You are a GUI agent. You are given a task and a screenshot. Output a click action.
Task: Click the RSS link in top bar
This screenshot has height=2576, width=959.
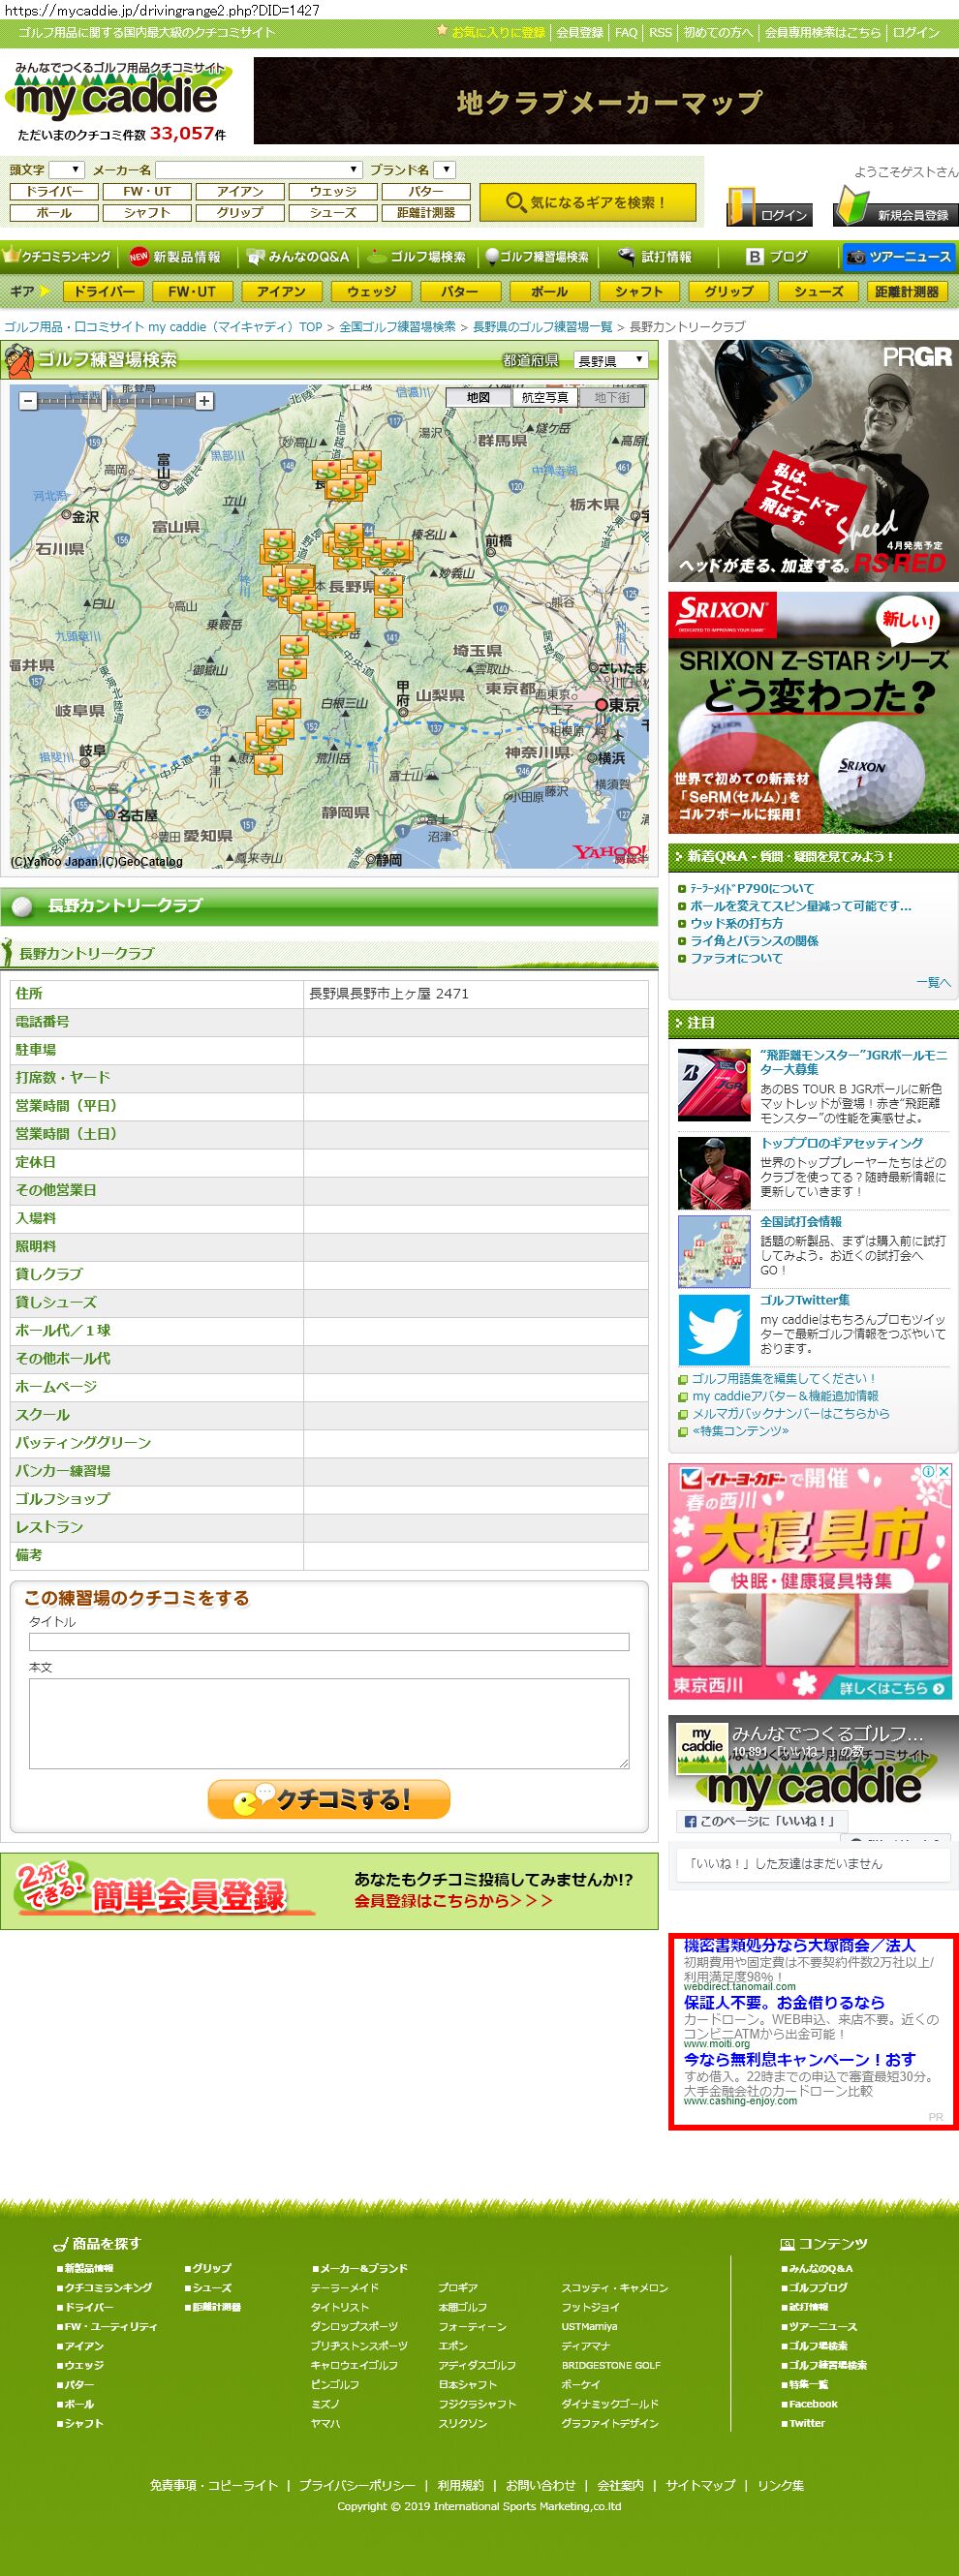tap(660, 32)
